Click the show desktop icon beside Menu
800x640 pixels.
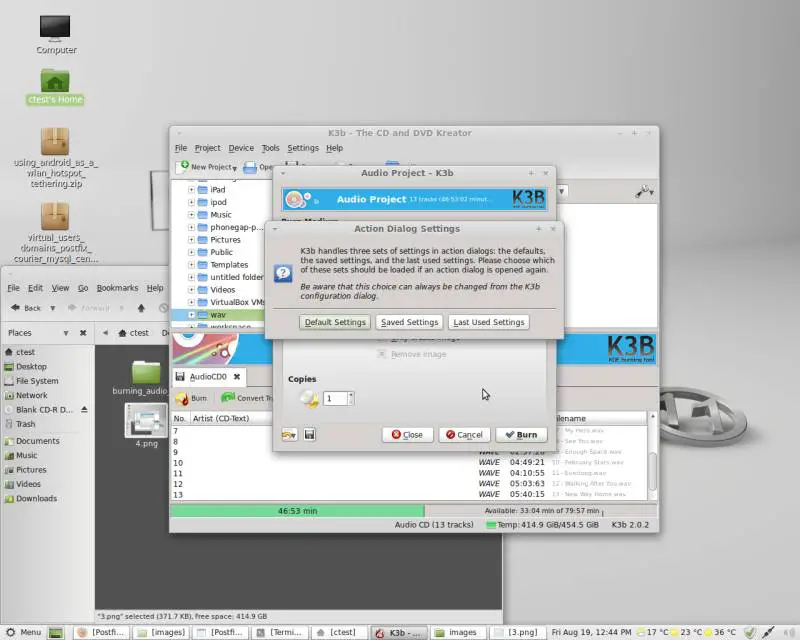(x=56, y=632)
